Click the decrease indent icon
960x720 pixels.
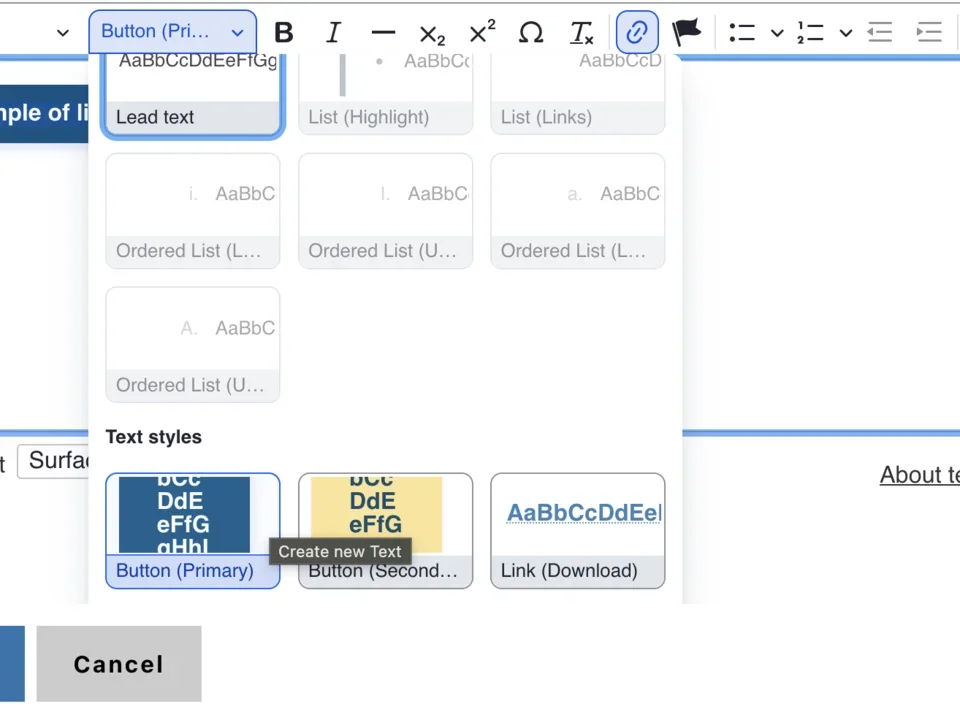click(879, 32)
